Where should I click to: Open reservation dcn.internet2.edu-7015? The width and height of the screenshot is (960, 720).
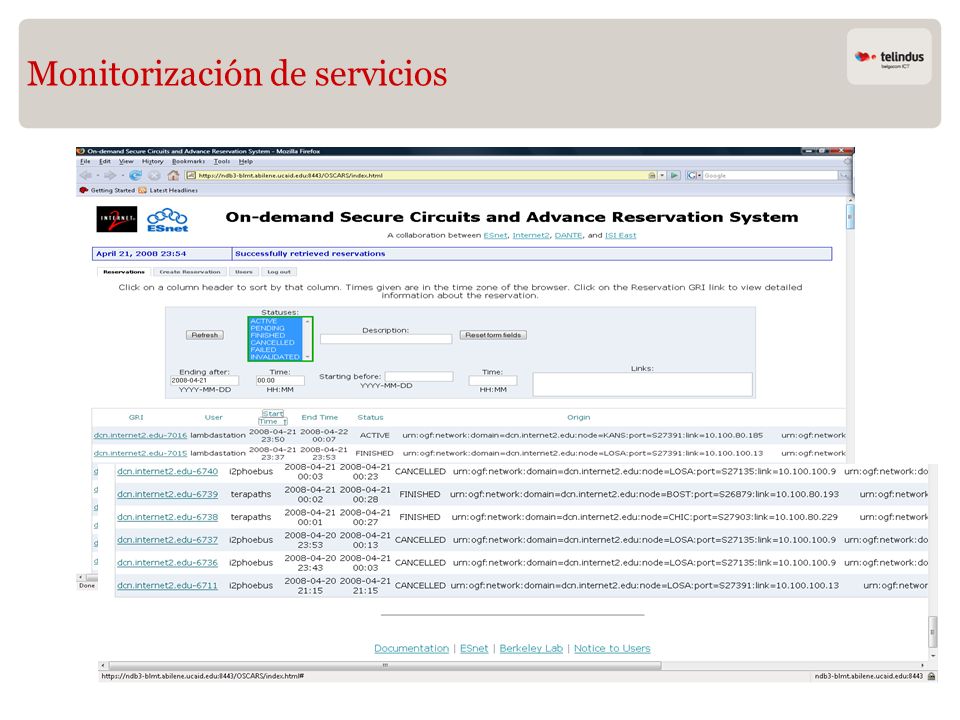[140, 454]
